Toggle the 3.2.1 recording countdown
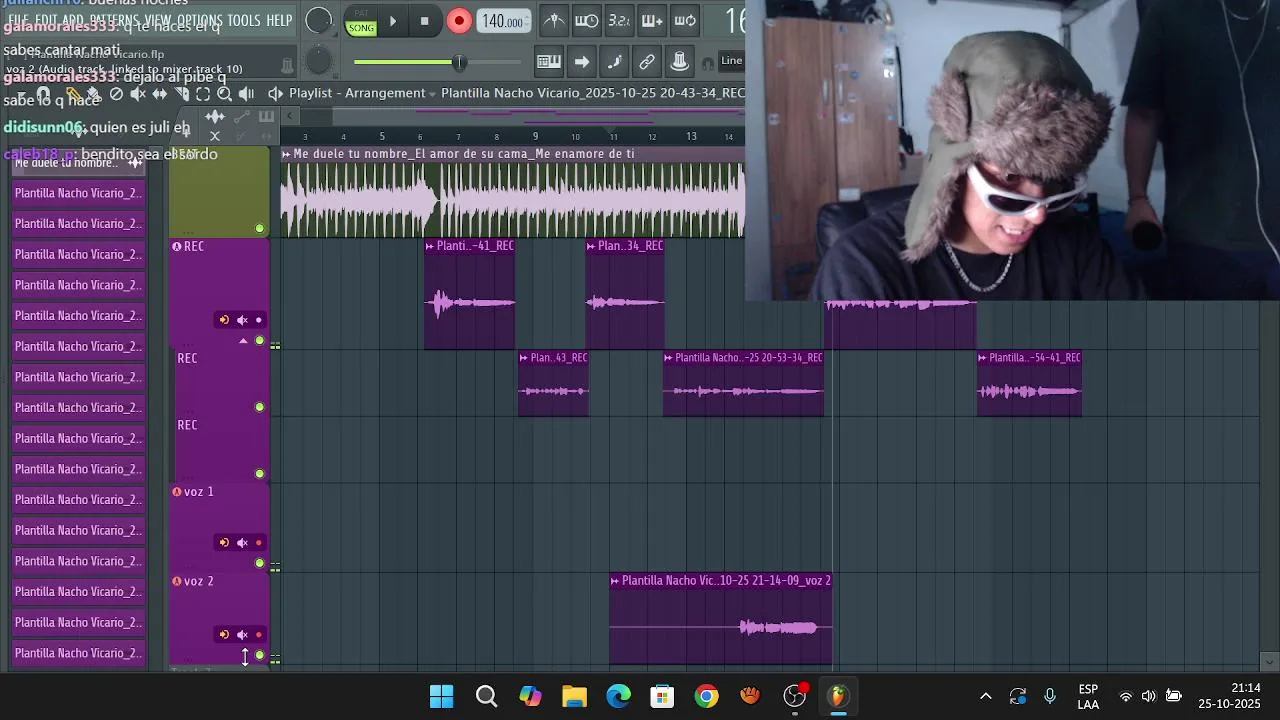The width and height of the screenshot is (1280, 720). click(x=619, y=21)
